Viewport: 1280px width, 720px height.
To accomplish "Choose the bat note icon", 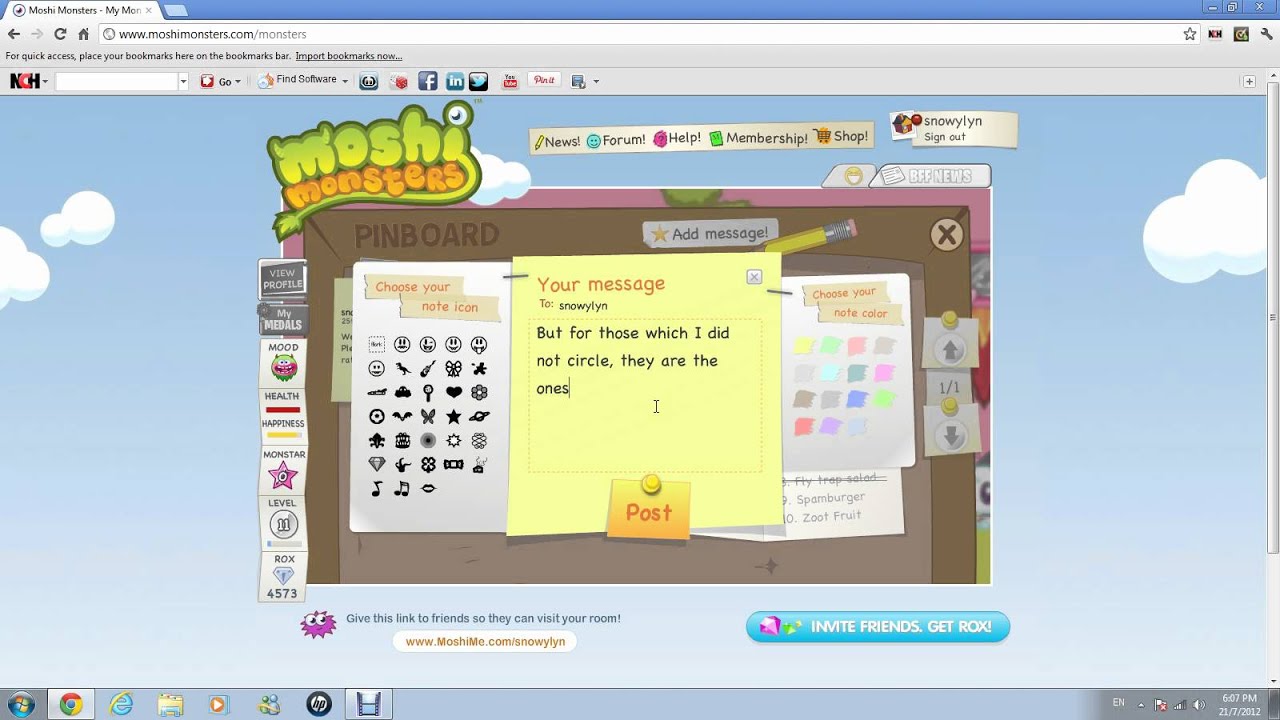I will tap(402, 416).
